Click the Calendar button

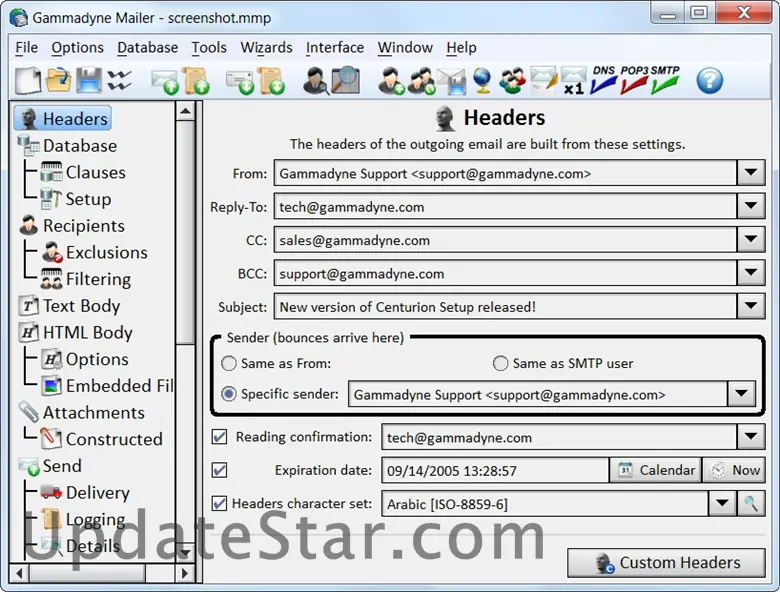656,470
